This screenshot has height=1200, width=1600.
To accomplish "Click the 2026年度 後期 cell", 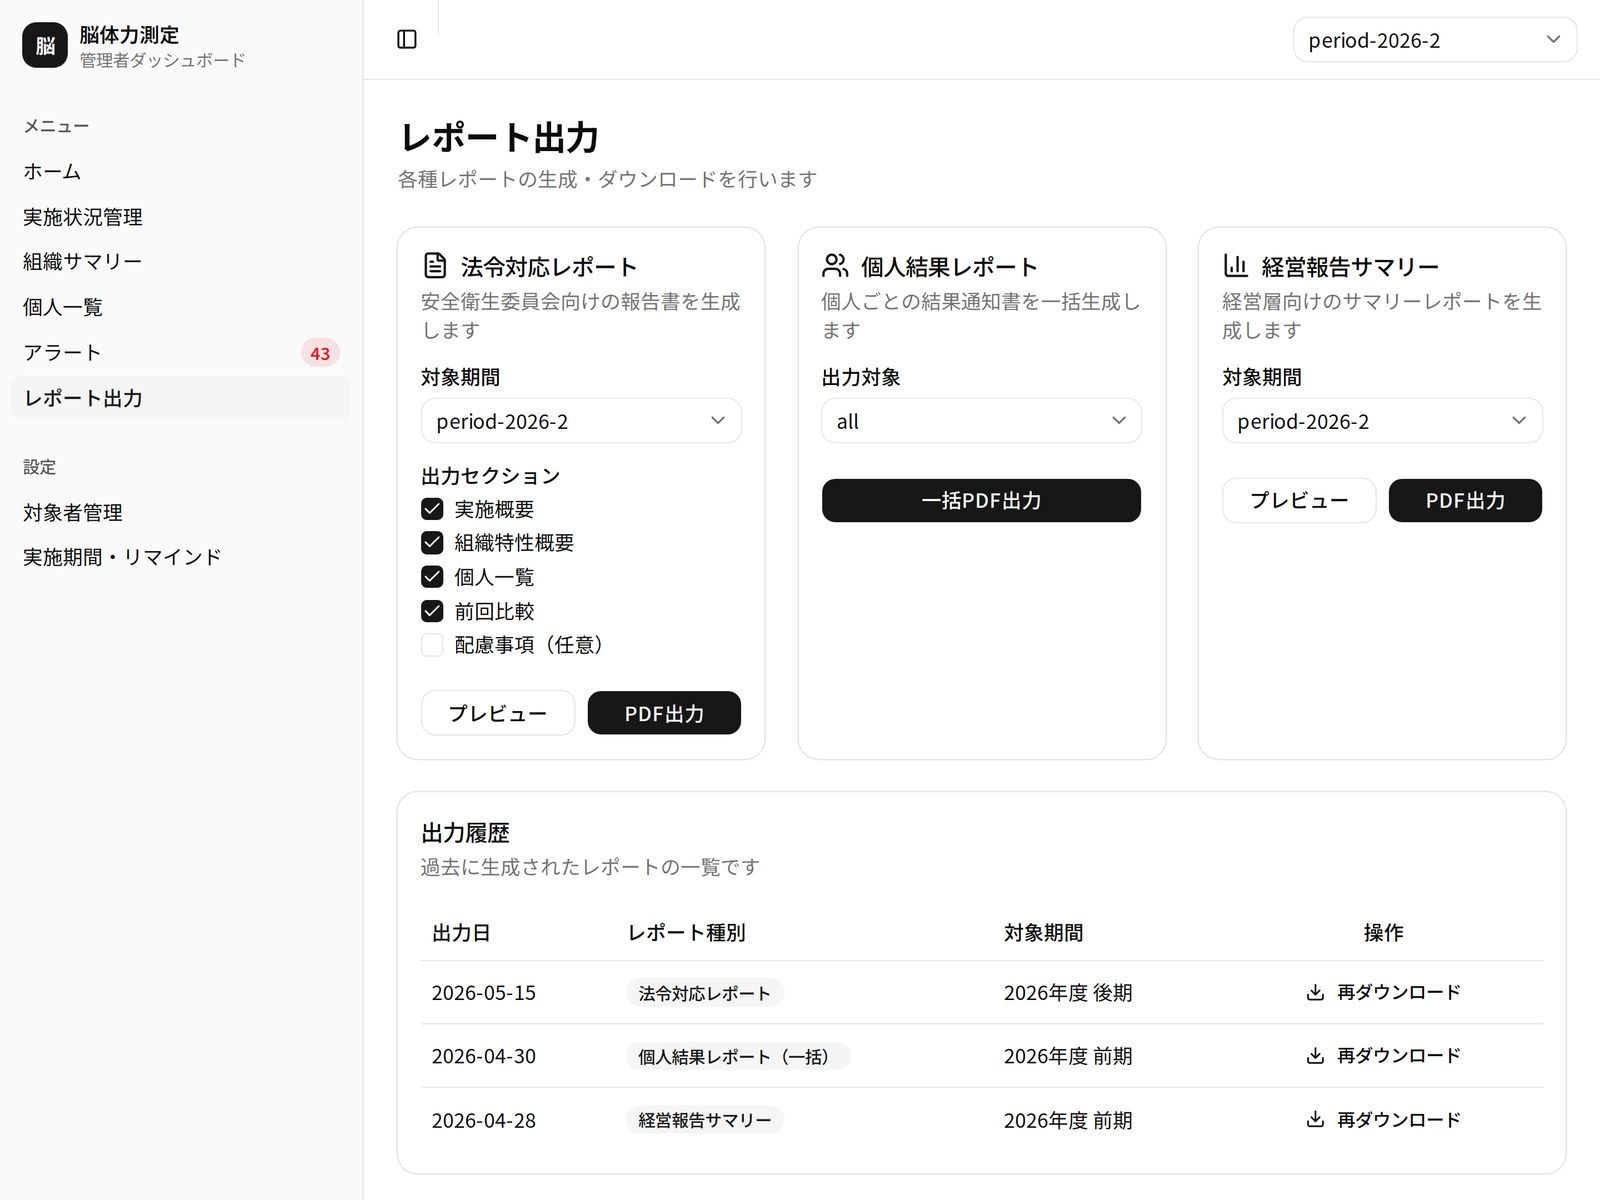I will (1068, 993).
